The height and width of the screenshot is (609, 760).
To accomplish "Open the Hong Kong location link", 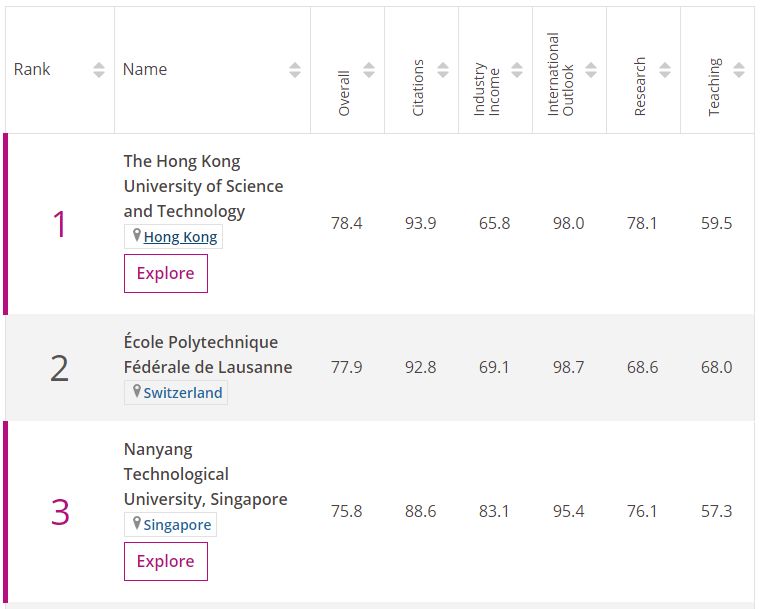I will (x=180, y=237).
